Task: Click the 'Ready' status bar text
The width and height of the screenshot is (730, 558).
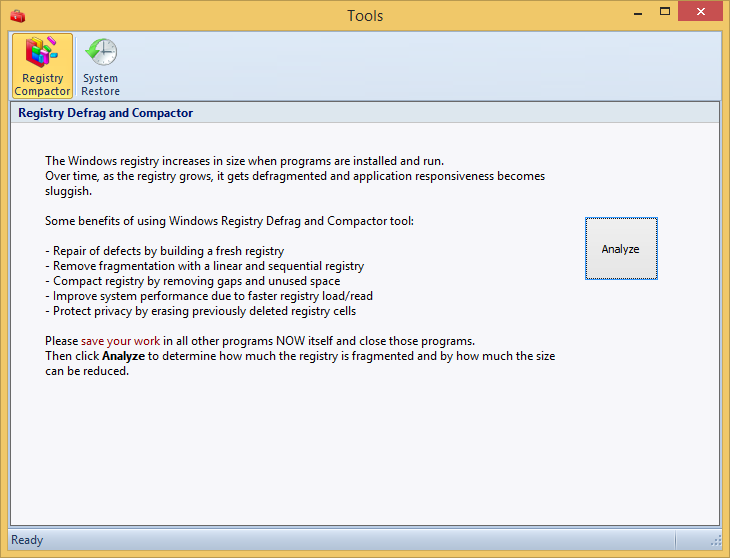Action: click(x=27, y=540)
